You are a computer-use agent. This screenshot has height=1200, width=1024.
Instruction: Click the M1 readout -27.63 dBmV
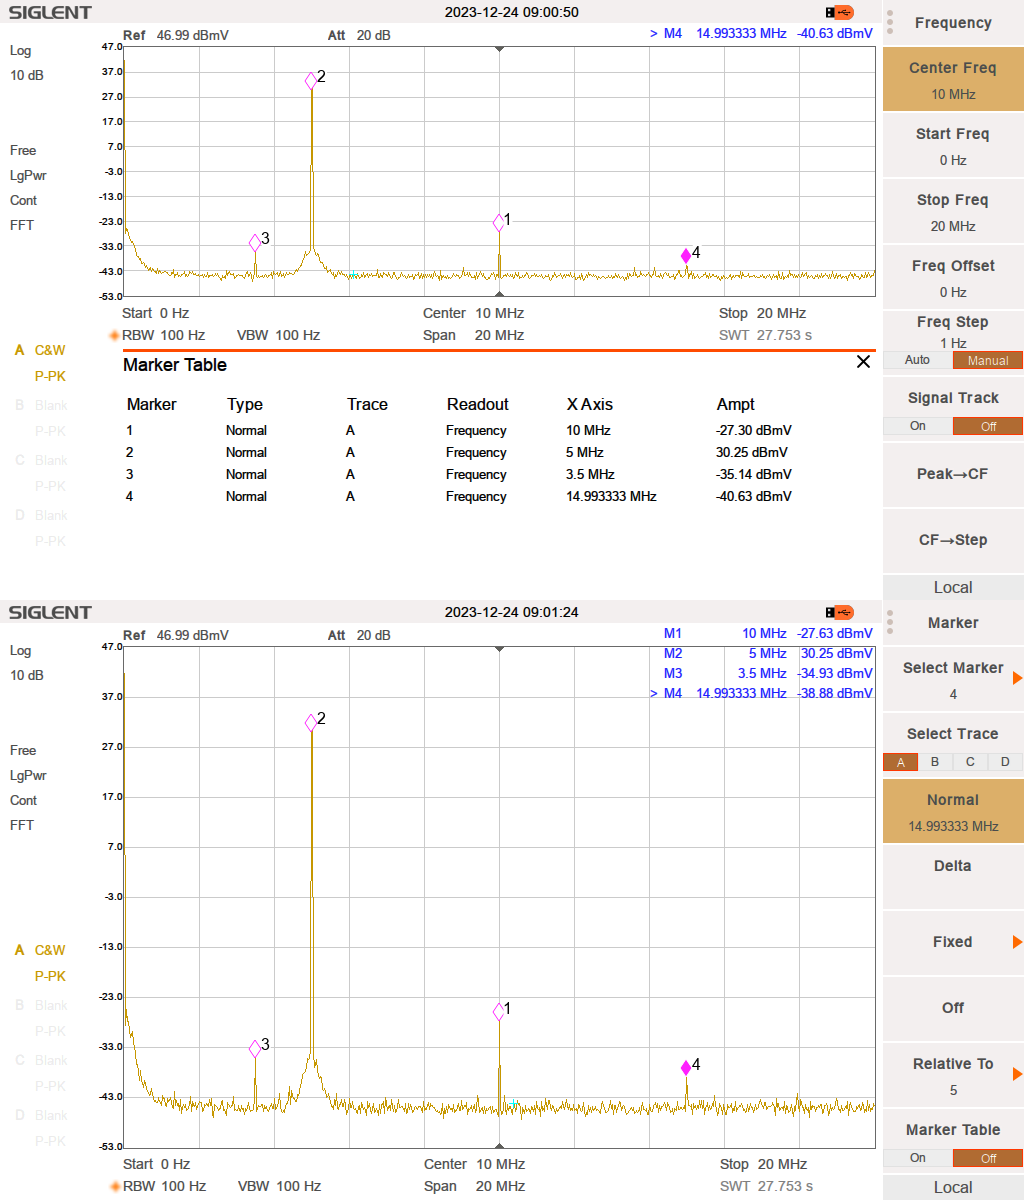pyautogui.click(x=835, y=633)
